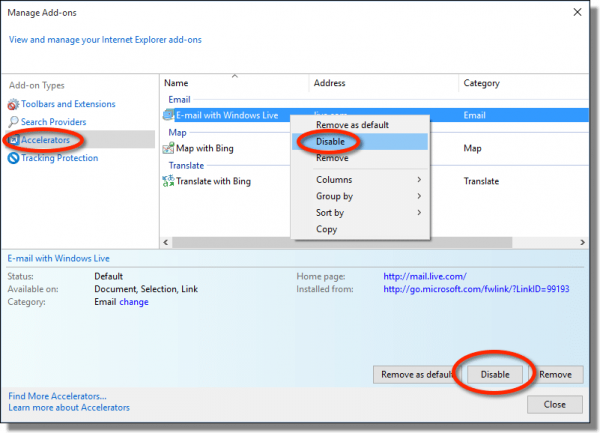Click the Translate with Bing icon
Viewport: 600px width, 433px height.
tap(168, 181)
